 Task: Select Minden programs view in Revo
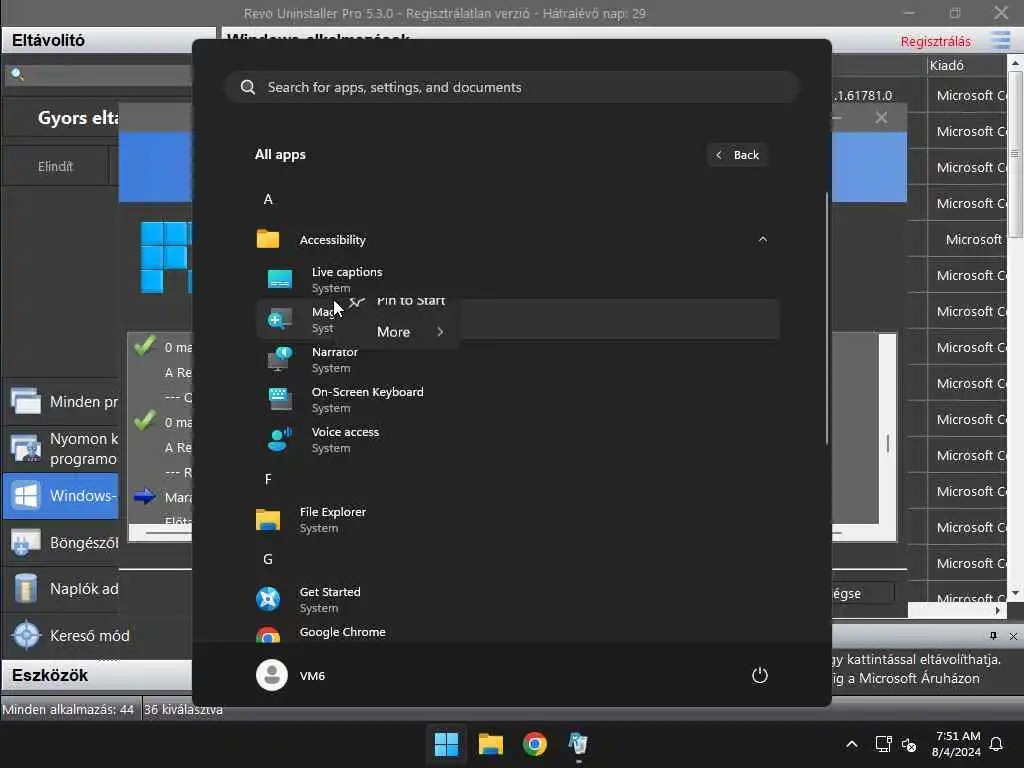pos(61,401)
